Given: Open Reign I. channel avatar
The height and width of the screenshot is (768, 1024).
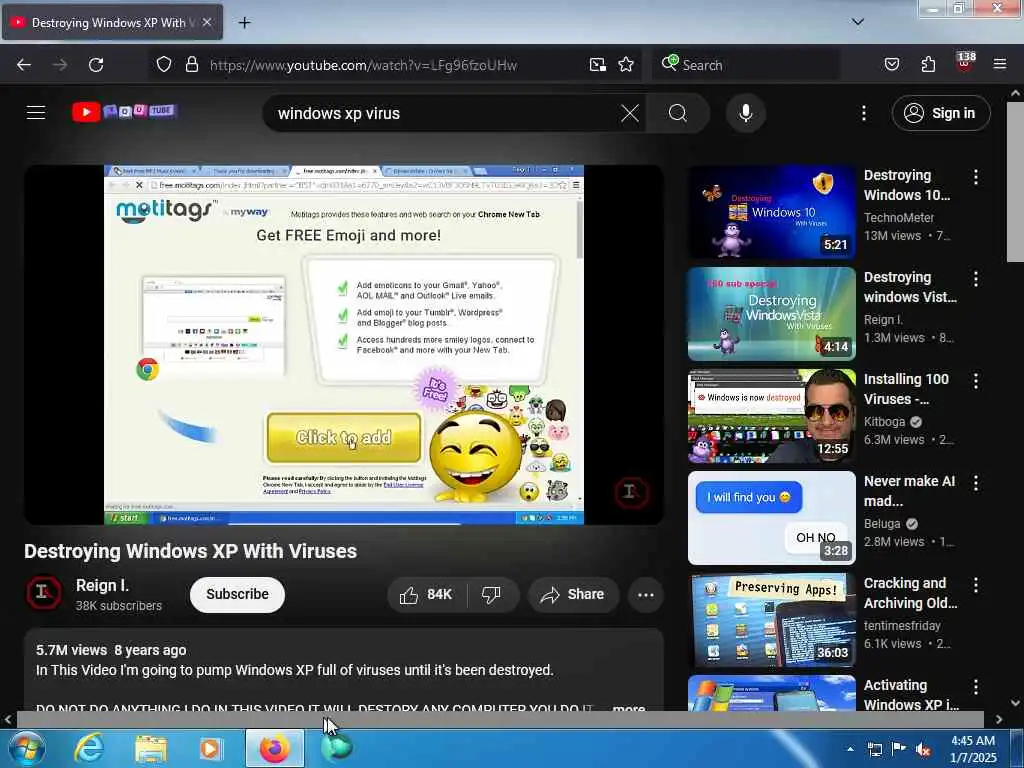Looking at the screenshot, I should click(x=44, y=593).
